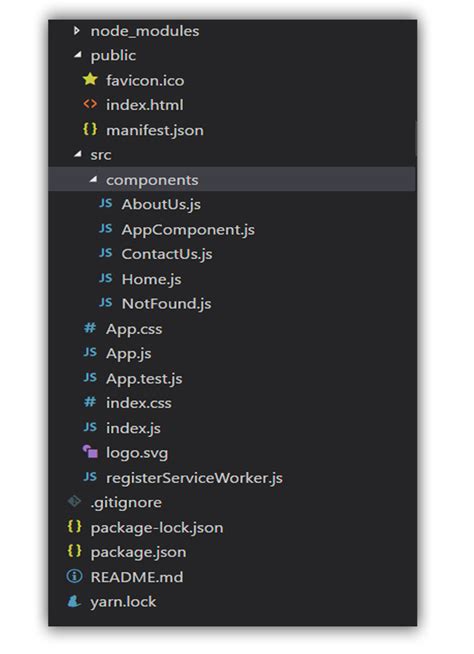Image resolution: width=474 pixels, height=654 pixels.
Task: Click the braces icon beside package-lock.json
Action: (74, 527)
